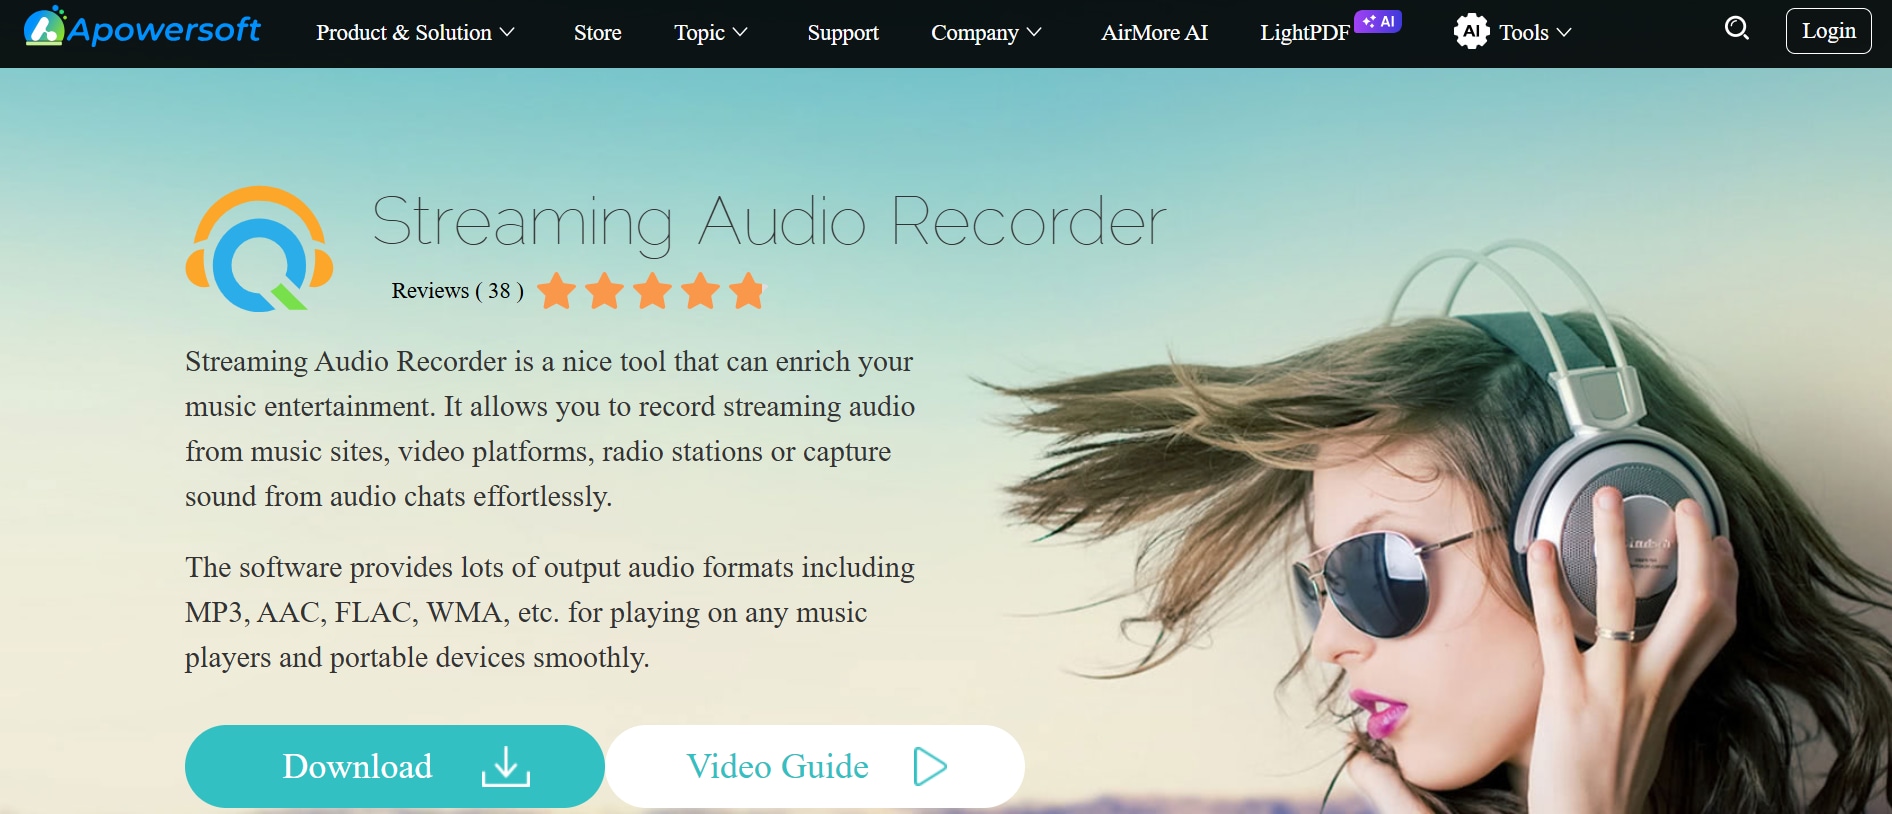Click the paragraph starting 'Streaming Audio Recorder is'
This screenshot has height=814, width=1892.
[550, 429]
